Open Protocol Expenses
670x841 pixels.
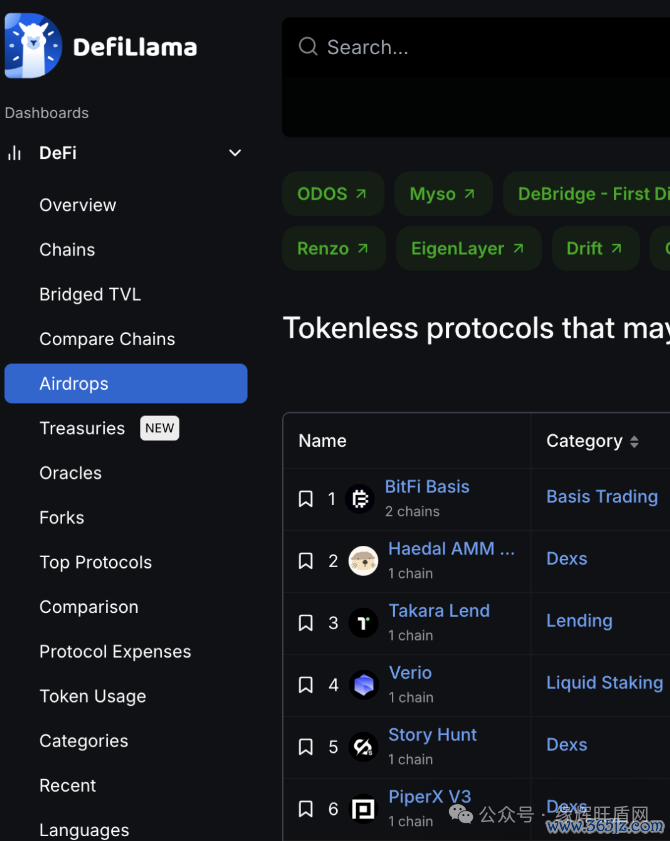[115, 652]
